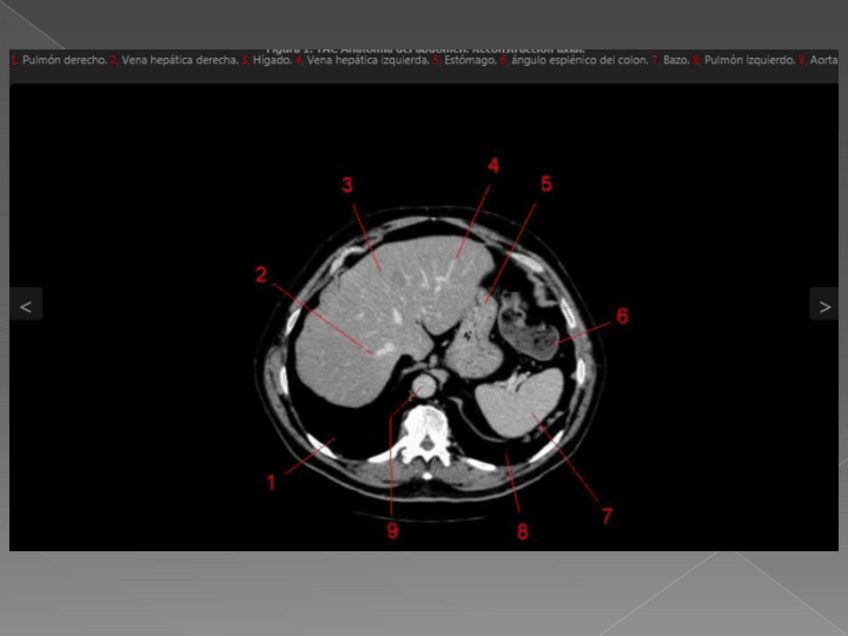848x636 pixels.
Task: Click red number 3 label above liver
Action: click(347, 185)
